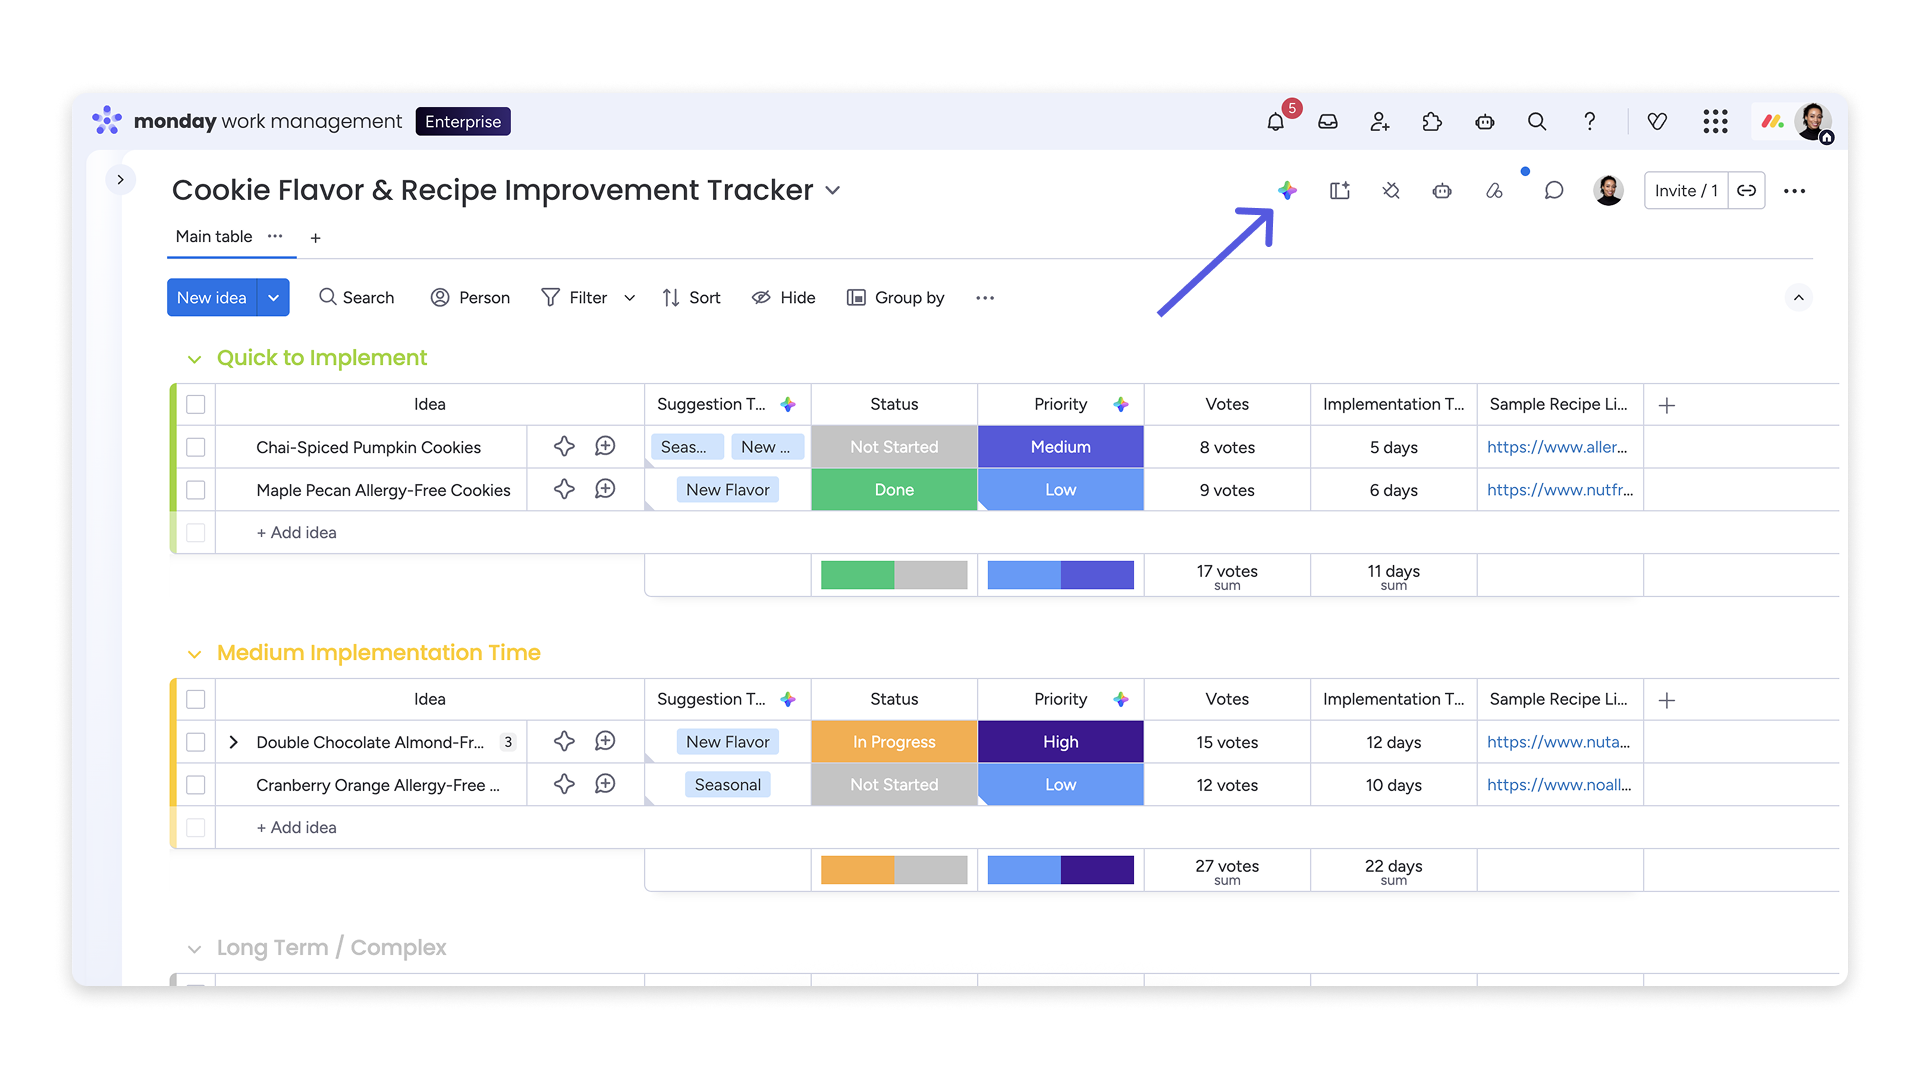Open the apps puzzle-piece icon
The height and width of the screenshot is (1080, 1920).
point(1432,122)
